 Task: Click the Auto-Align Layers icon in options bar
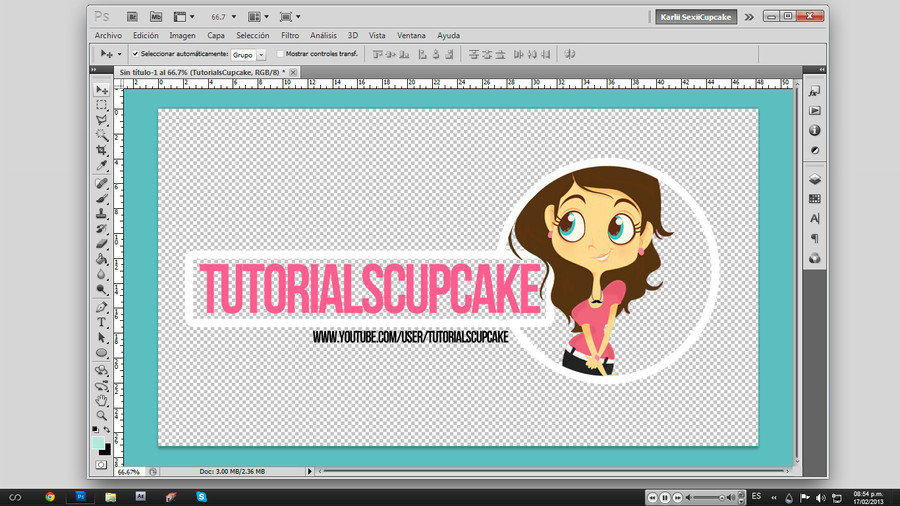click(x=570, y=54)
